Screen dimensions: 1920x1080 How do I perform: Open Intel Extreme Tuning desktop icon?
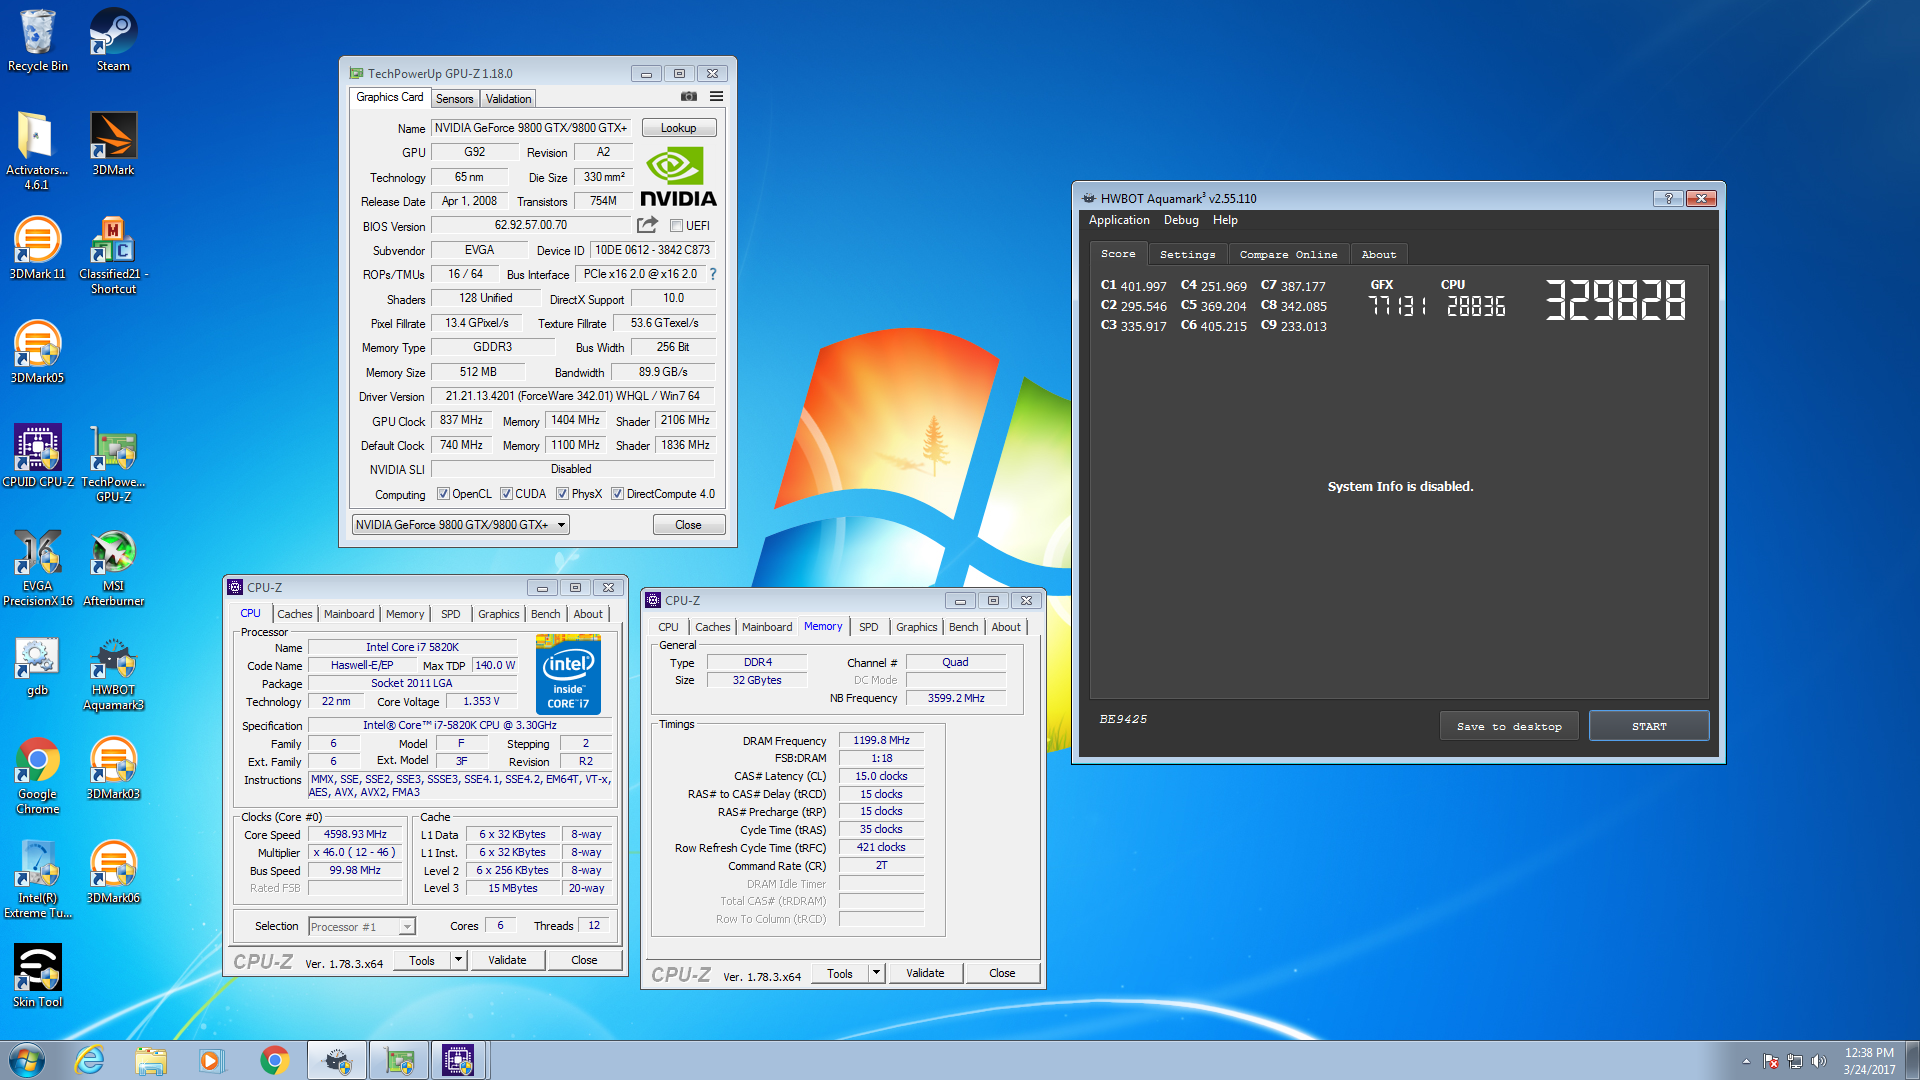click(38, 879)
